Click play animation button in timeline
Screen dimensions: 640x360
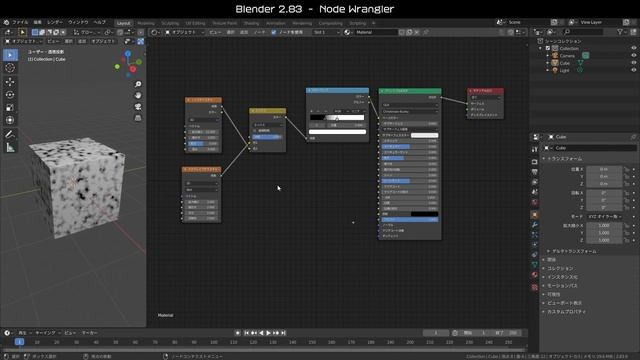[x=268, y=333]
